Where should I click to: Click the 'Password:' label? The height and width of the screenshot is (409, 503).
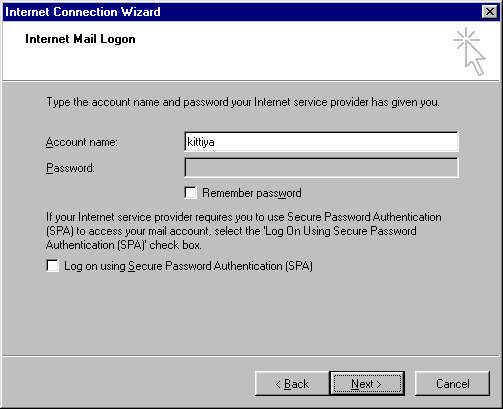click(x=70, y=168)
